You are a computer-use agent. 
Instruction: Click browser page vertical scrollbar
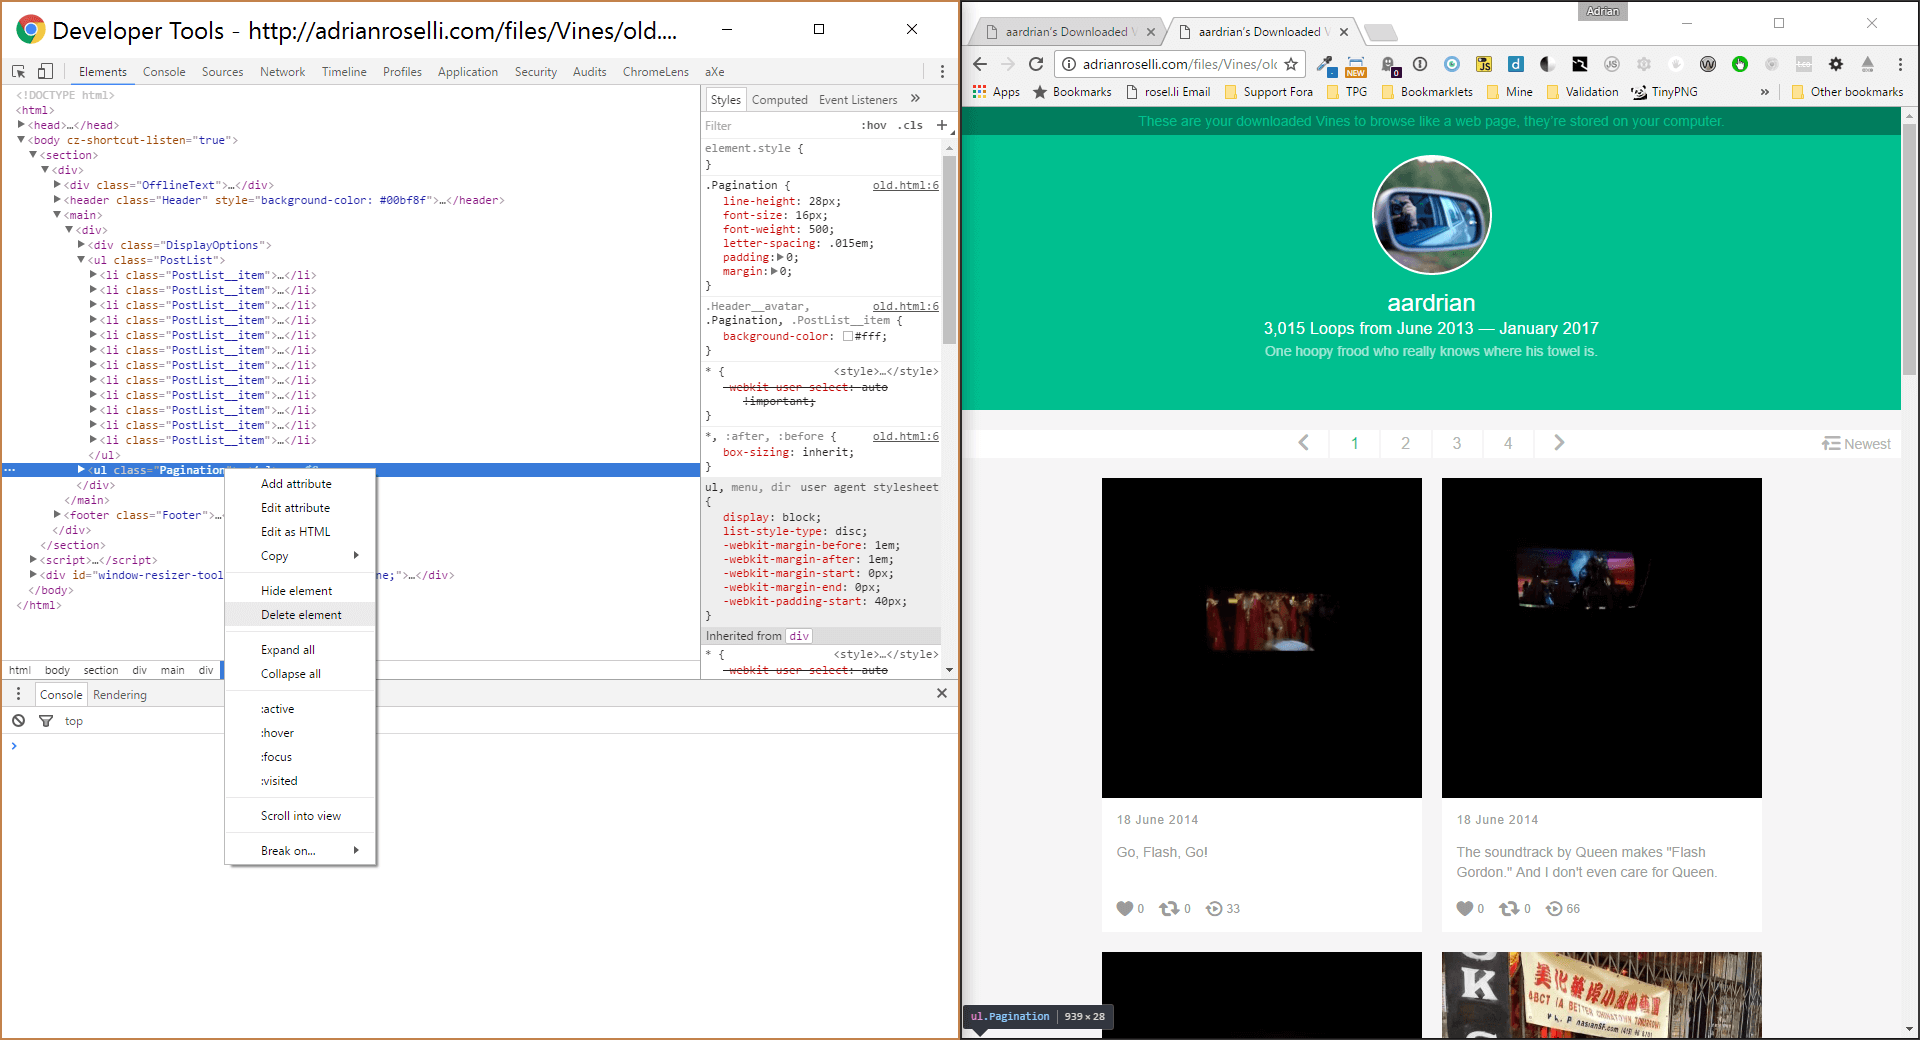(x=1909, y=250)
